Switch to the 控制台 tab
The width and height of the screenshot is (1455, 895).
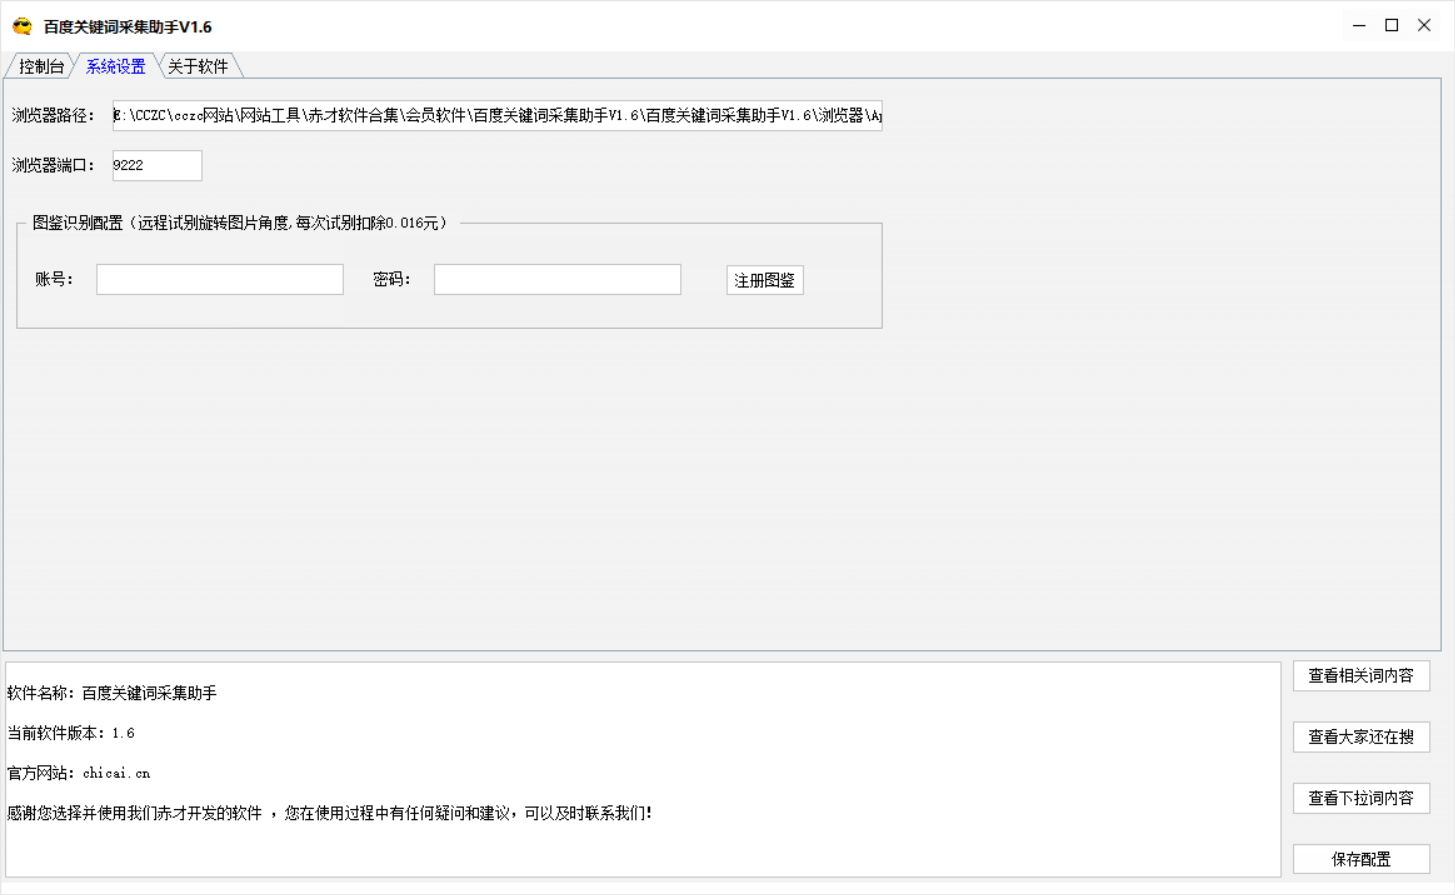pyautogui.click(x=41, y=66)
